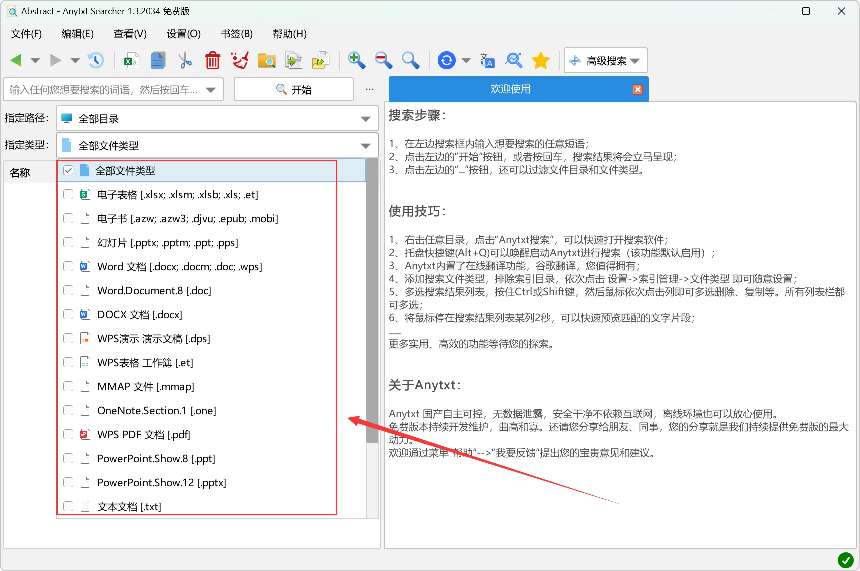Open the 编辑(E) menu

point(77,34)
